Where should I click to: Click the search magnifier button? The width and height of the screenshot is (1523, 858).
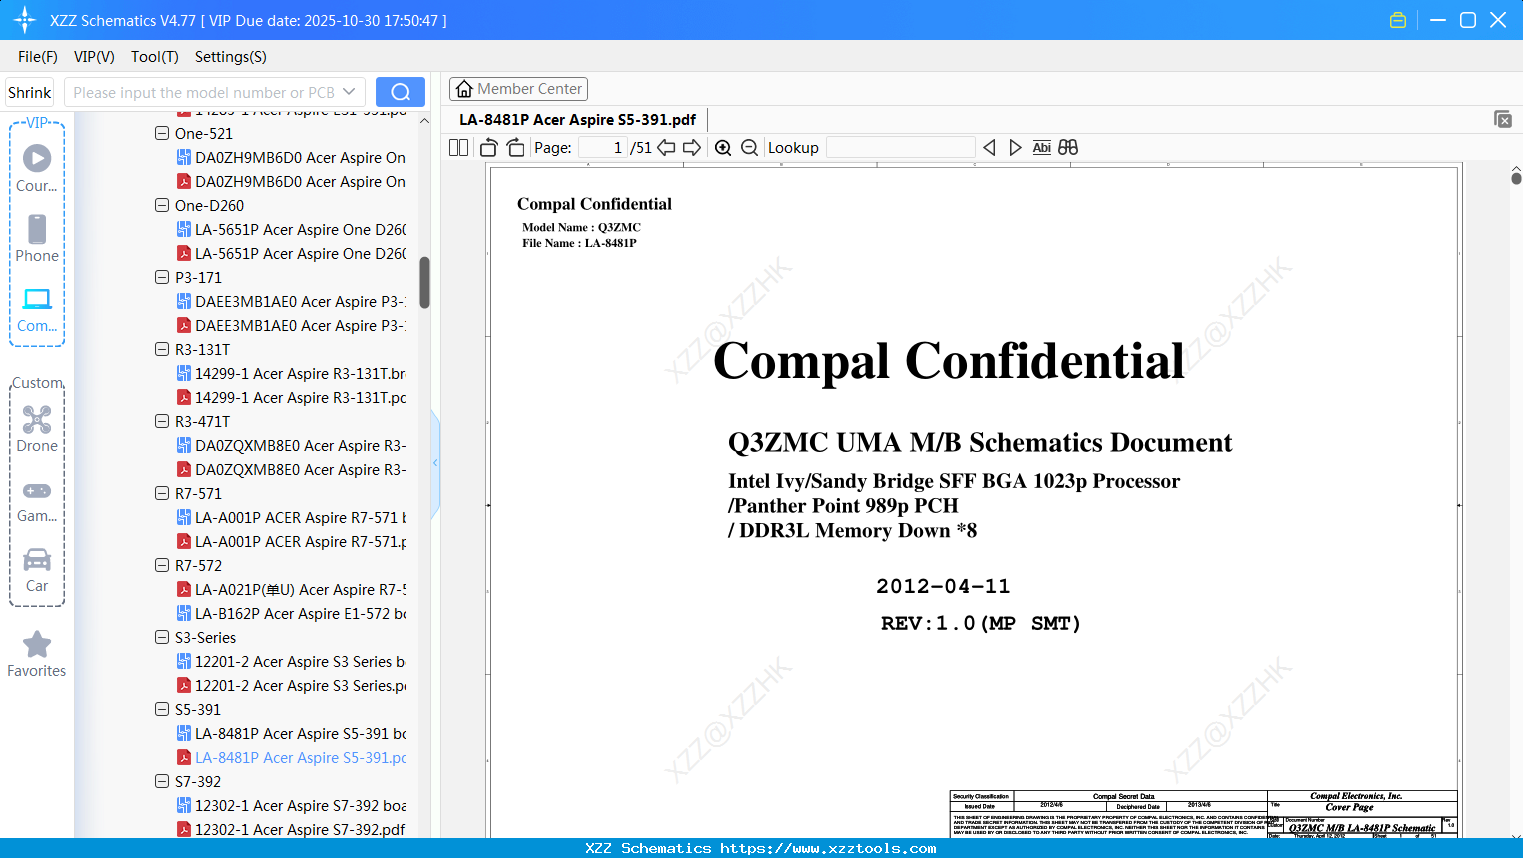click(x=400, y=92)
